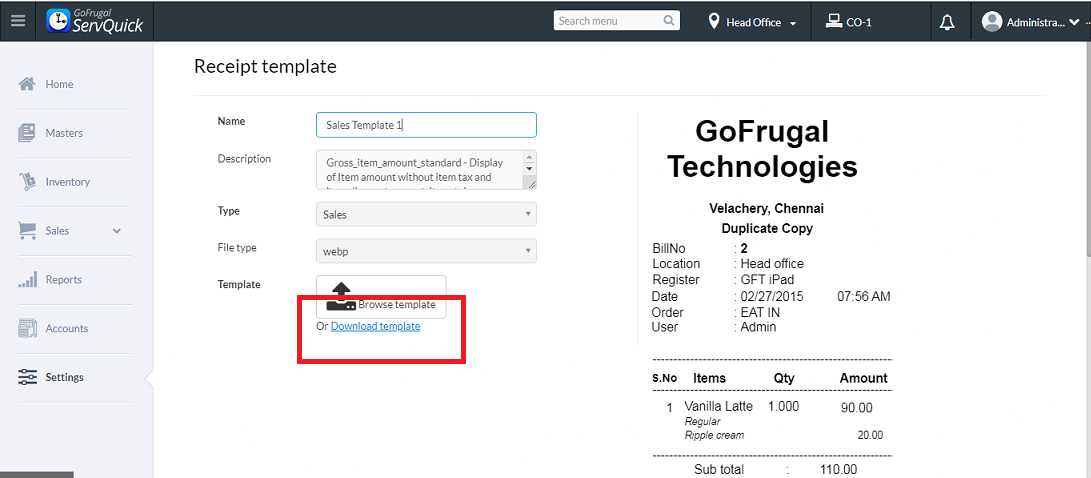The image size is (1091, 478).
Task: Click the Accounts sidebar icon
Action: 28,328
